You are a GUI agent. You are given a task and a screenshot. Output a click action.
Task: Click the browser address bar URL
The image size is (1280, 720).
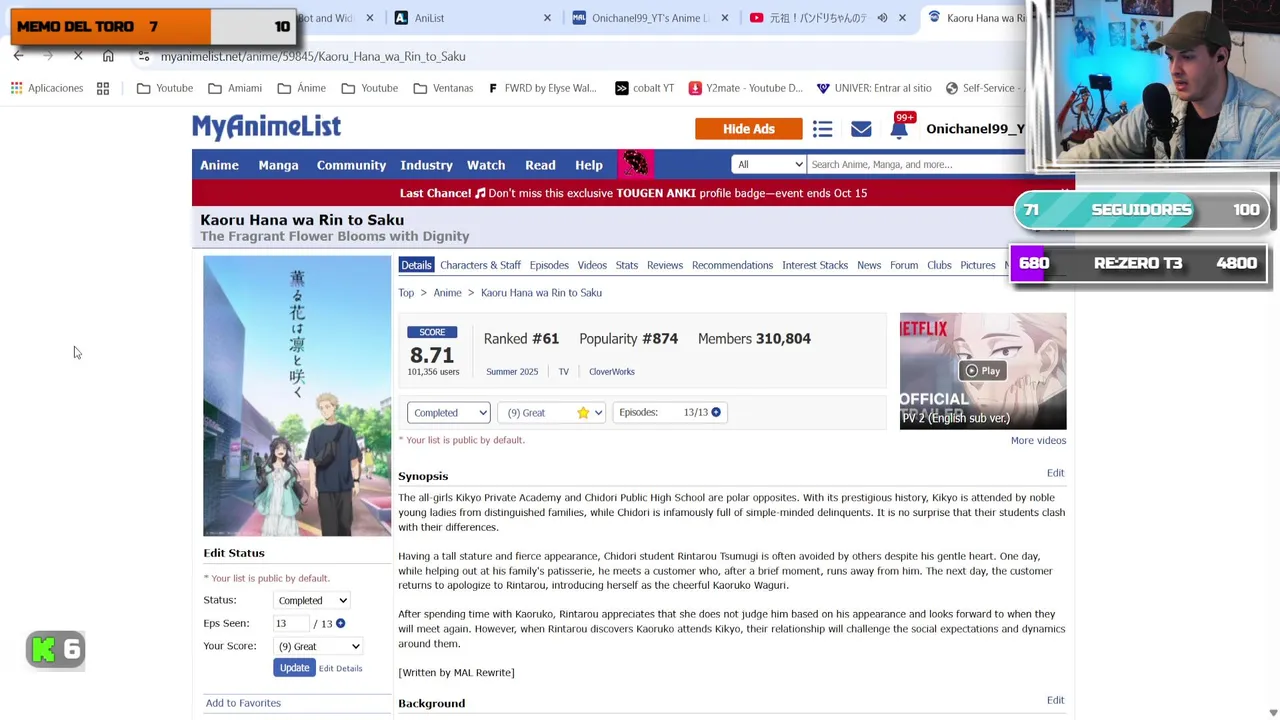coord(313,56)
